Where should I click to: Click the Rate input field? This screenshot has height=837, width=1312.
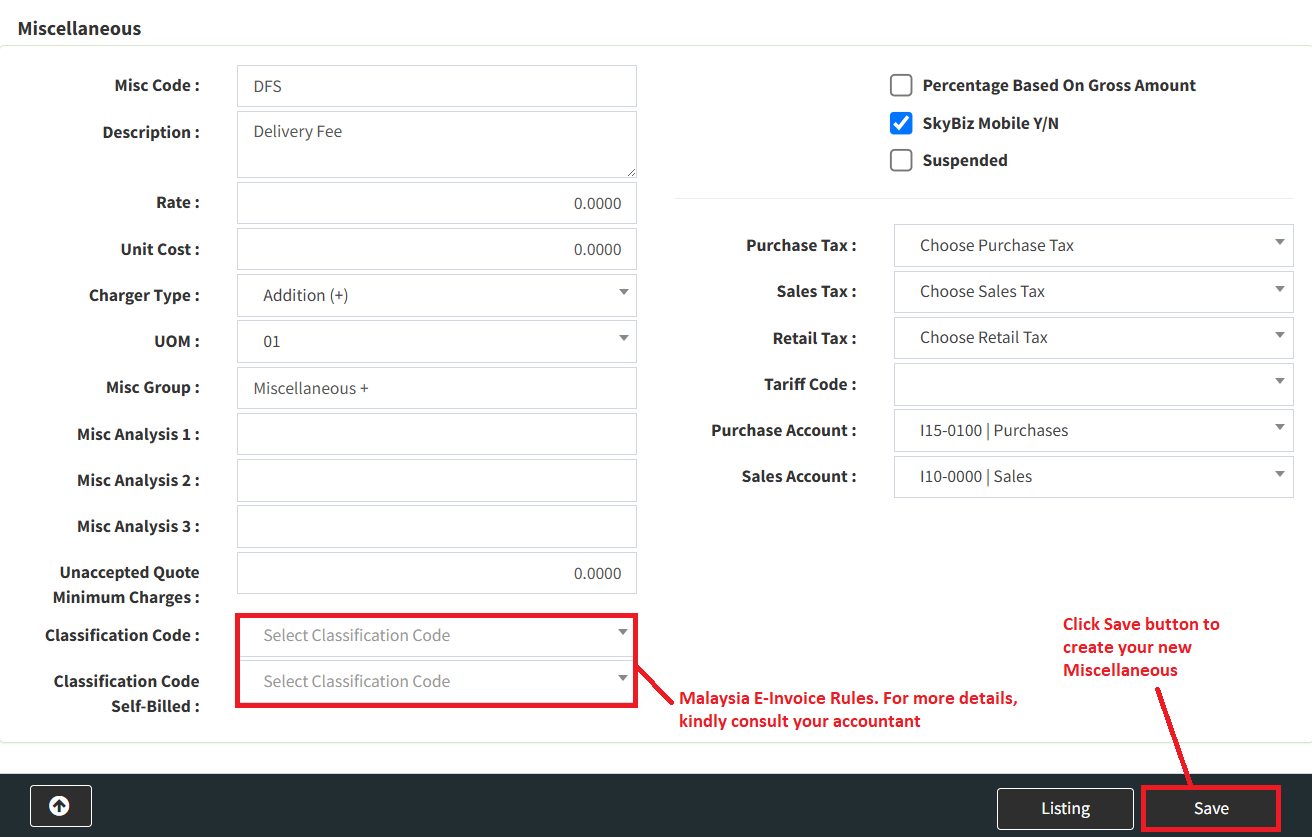coord(436,203)
